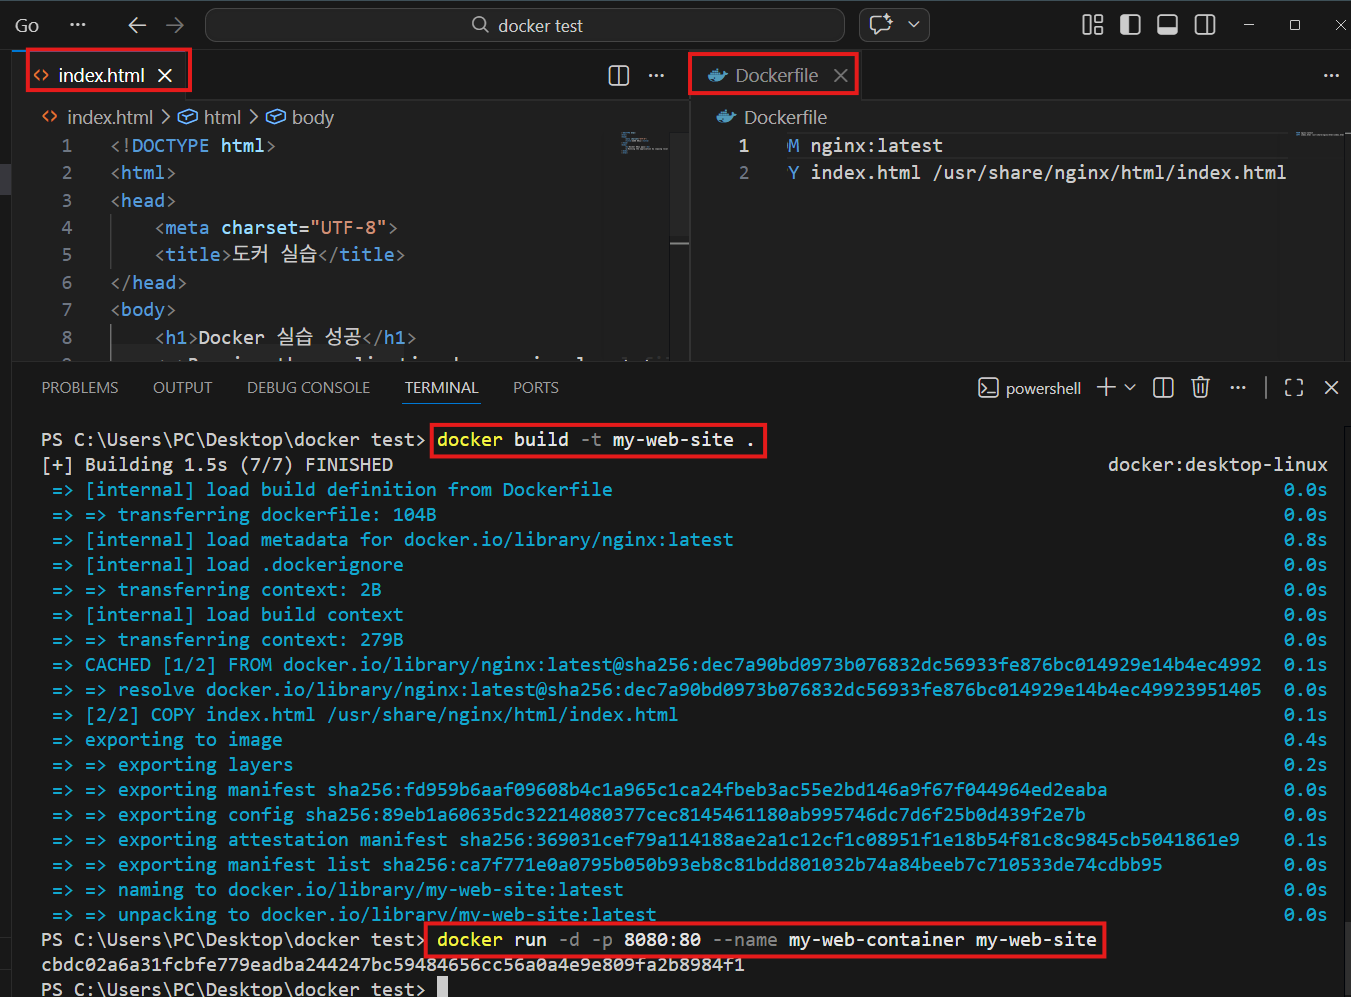Go back with the left arrow

point(137,25)
